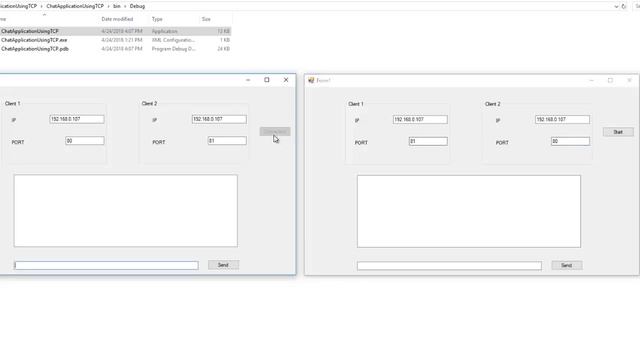640x360 pixels.
Task: Click the Program Debug type cell
Action: coord(174,49)
